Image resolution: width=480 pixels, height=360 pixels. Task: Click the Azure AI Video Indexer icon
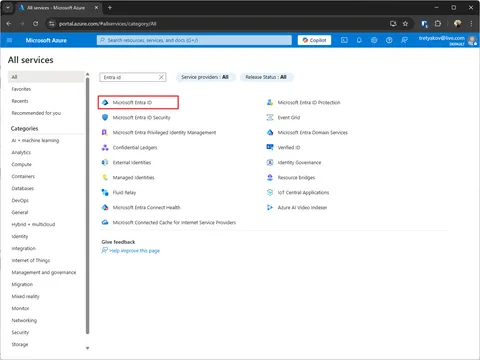point(270,207)
